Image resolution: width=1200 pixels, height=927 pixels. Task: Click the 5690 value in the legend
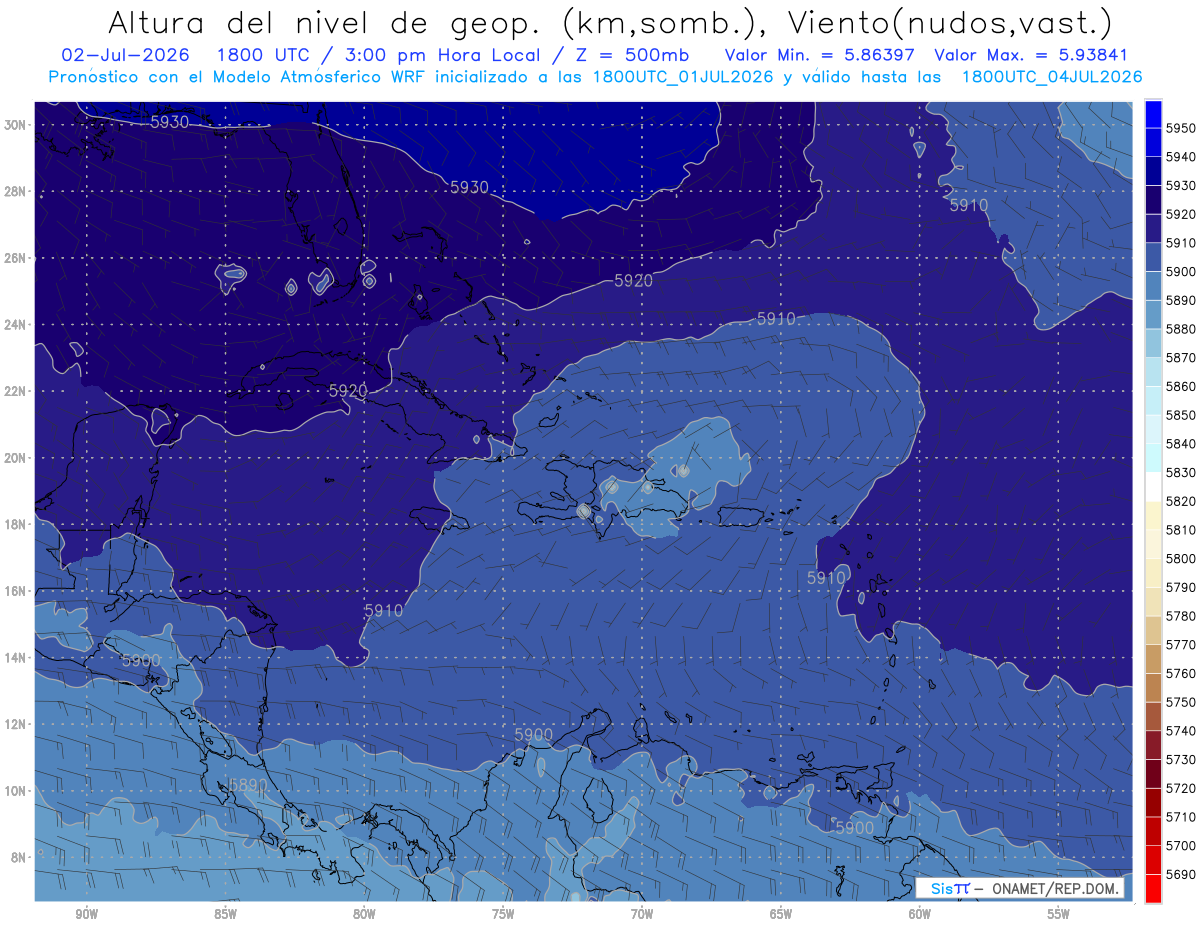1180,874
